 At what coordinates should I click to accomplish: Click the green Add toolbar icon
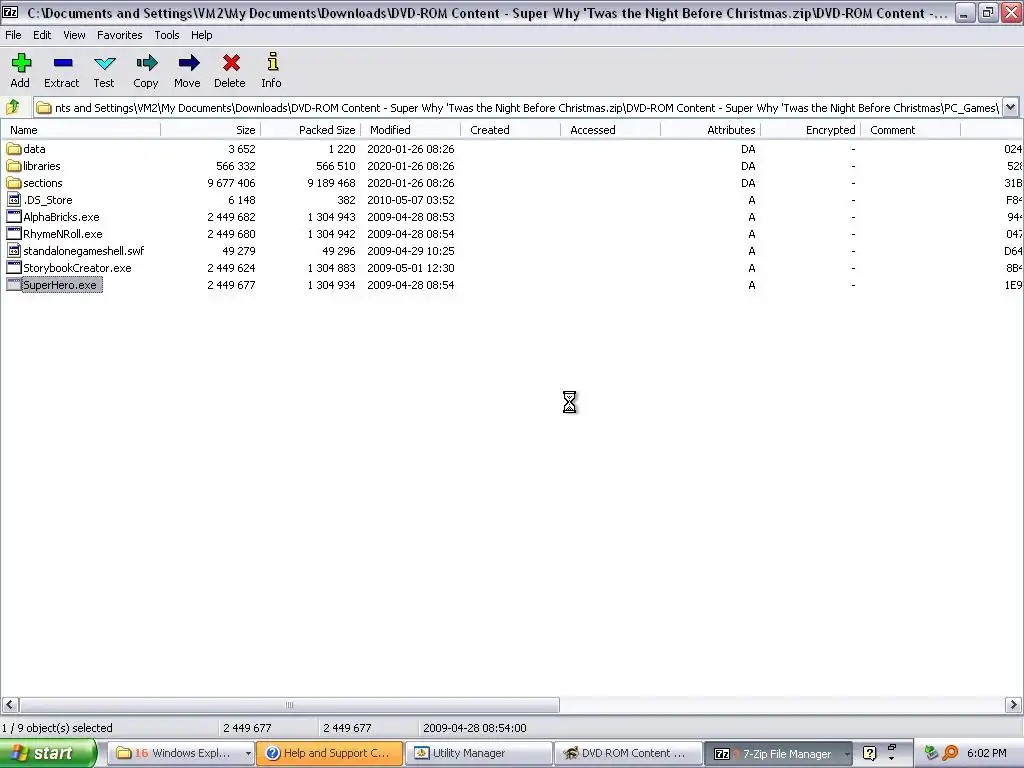pos(21,63)
